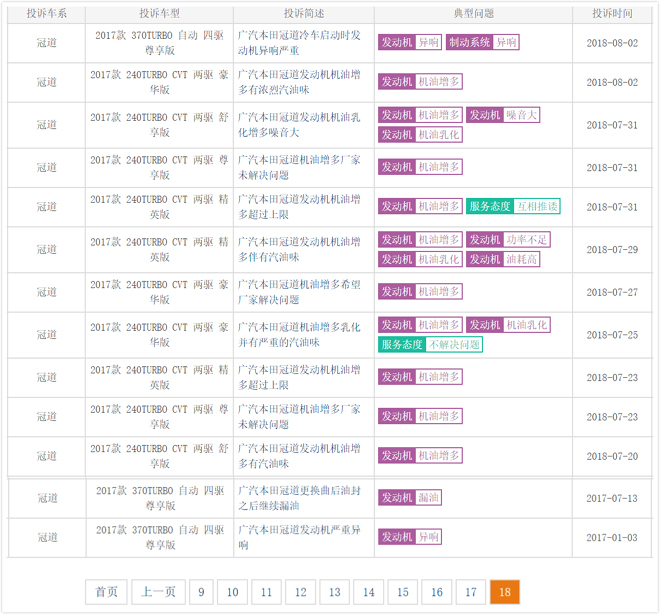The width and height of the screenshot is (660, 615).
Task: Click the date 2018-07-20
Action: point(612,457)
